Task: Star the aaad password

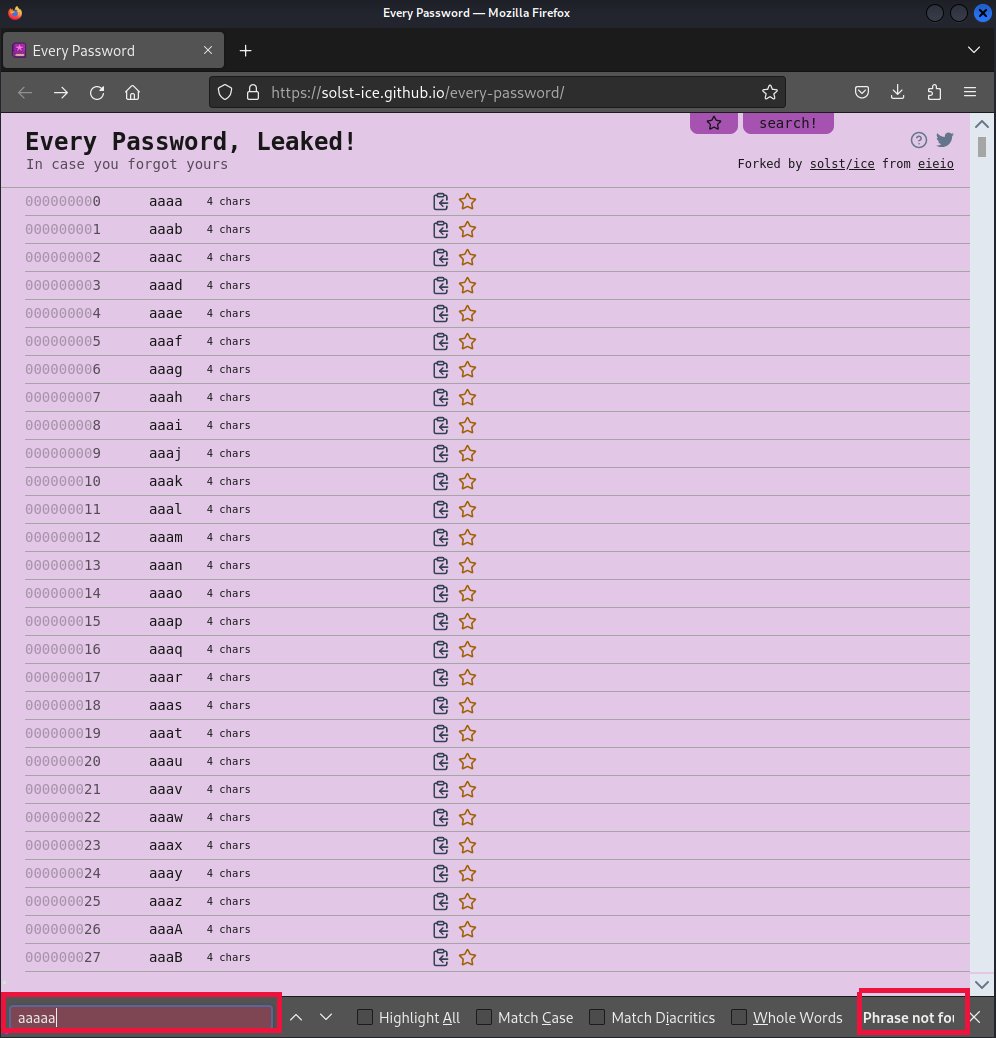Action: (x=467, y=285)
